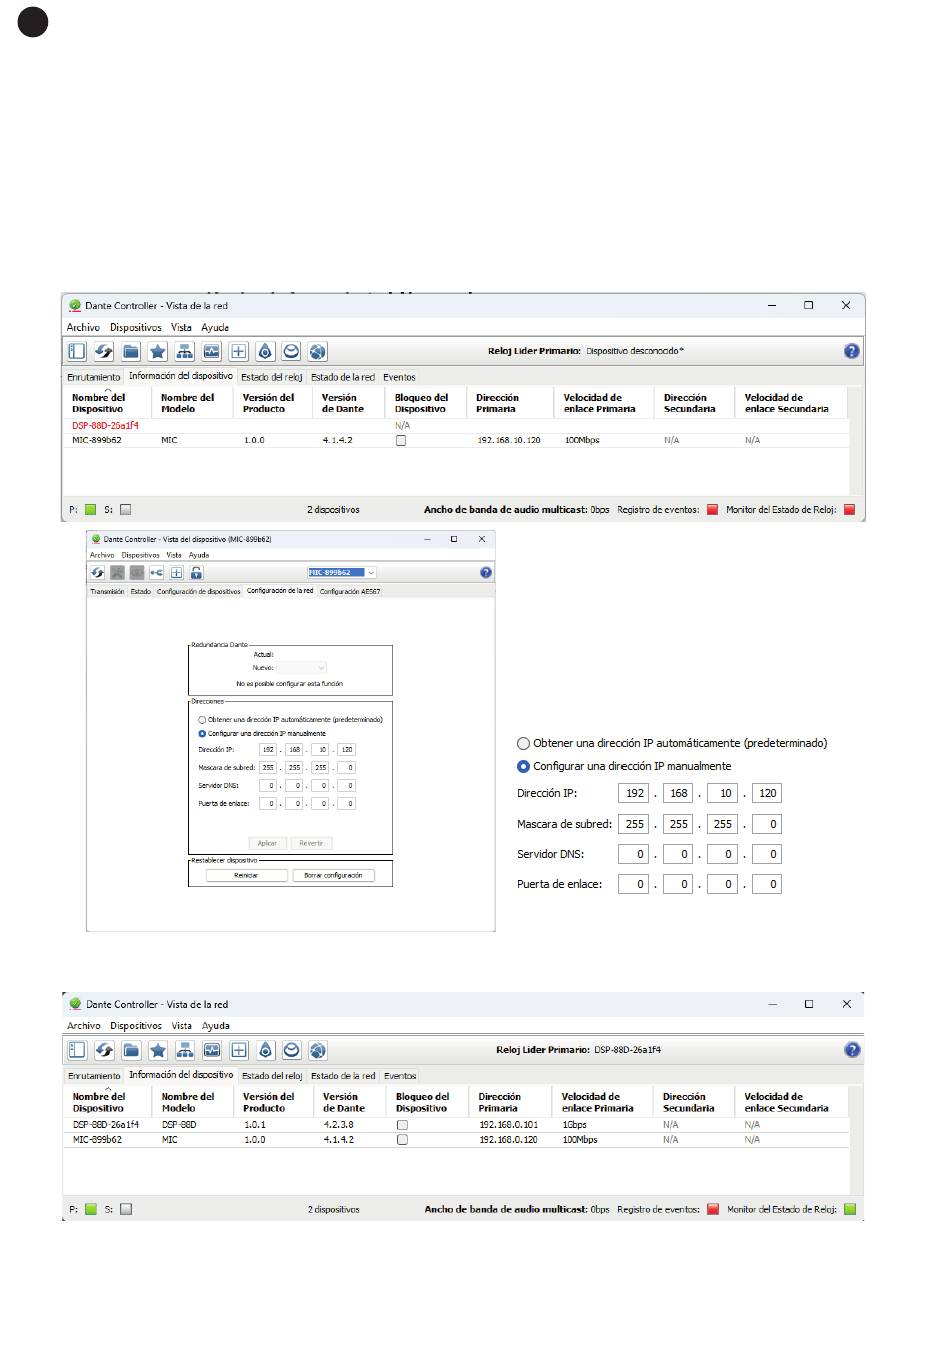The image size is (950, 1369).
Task: Open MIC-899b62 device selector dropdown
Action: 342,573
